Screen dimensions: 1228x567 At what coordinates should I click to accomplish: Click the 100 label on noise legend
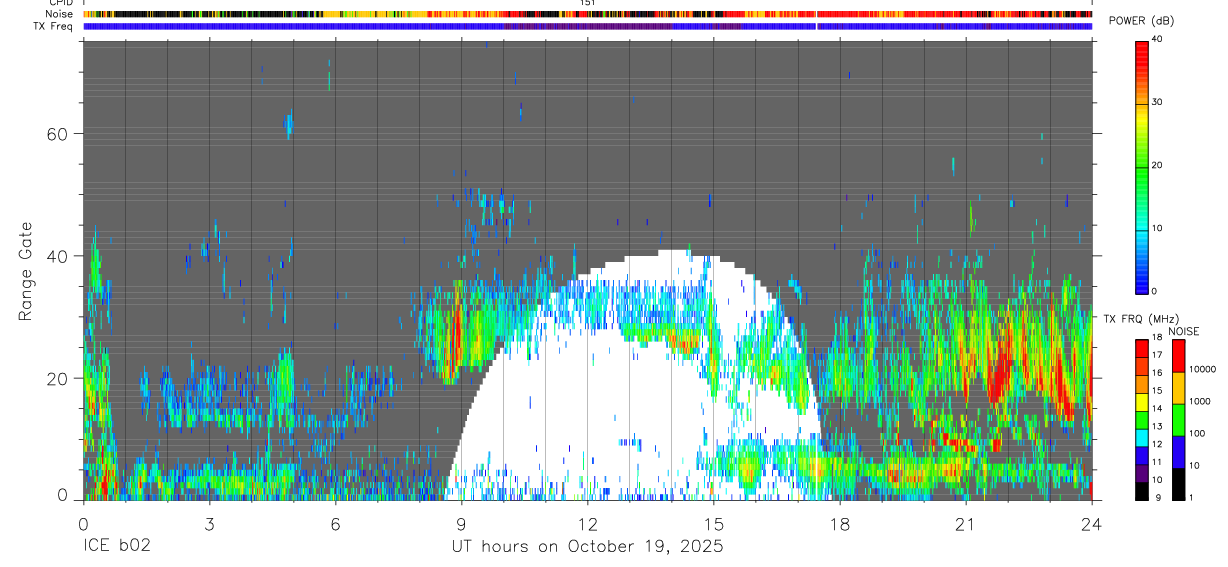[x=1196, y=433]
